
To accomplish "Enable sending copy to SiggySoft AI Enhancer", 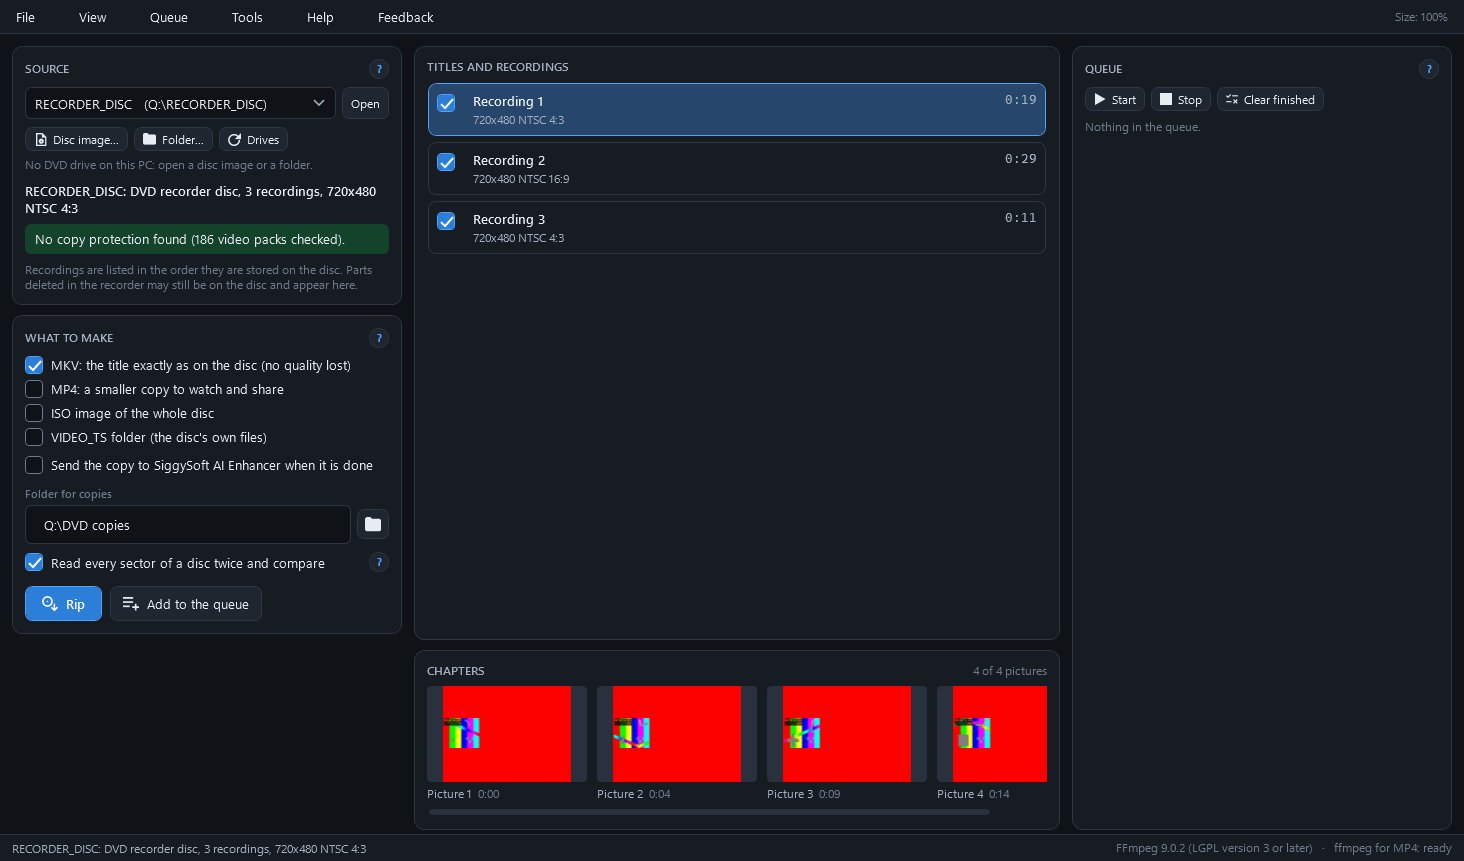I will 34,465.
